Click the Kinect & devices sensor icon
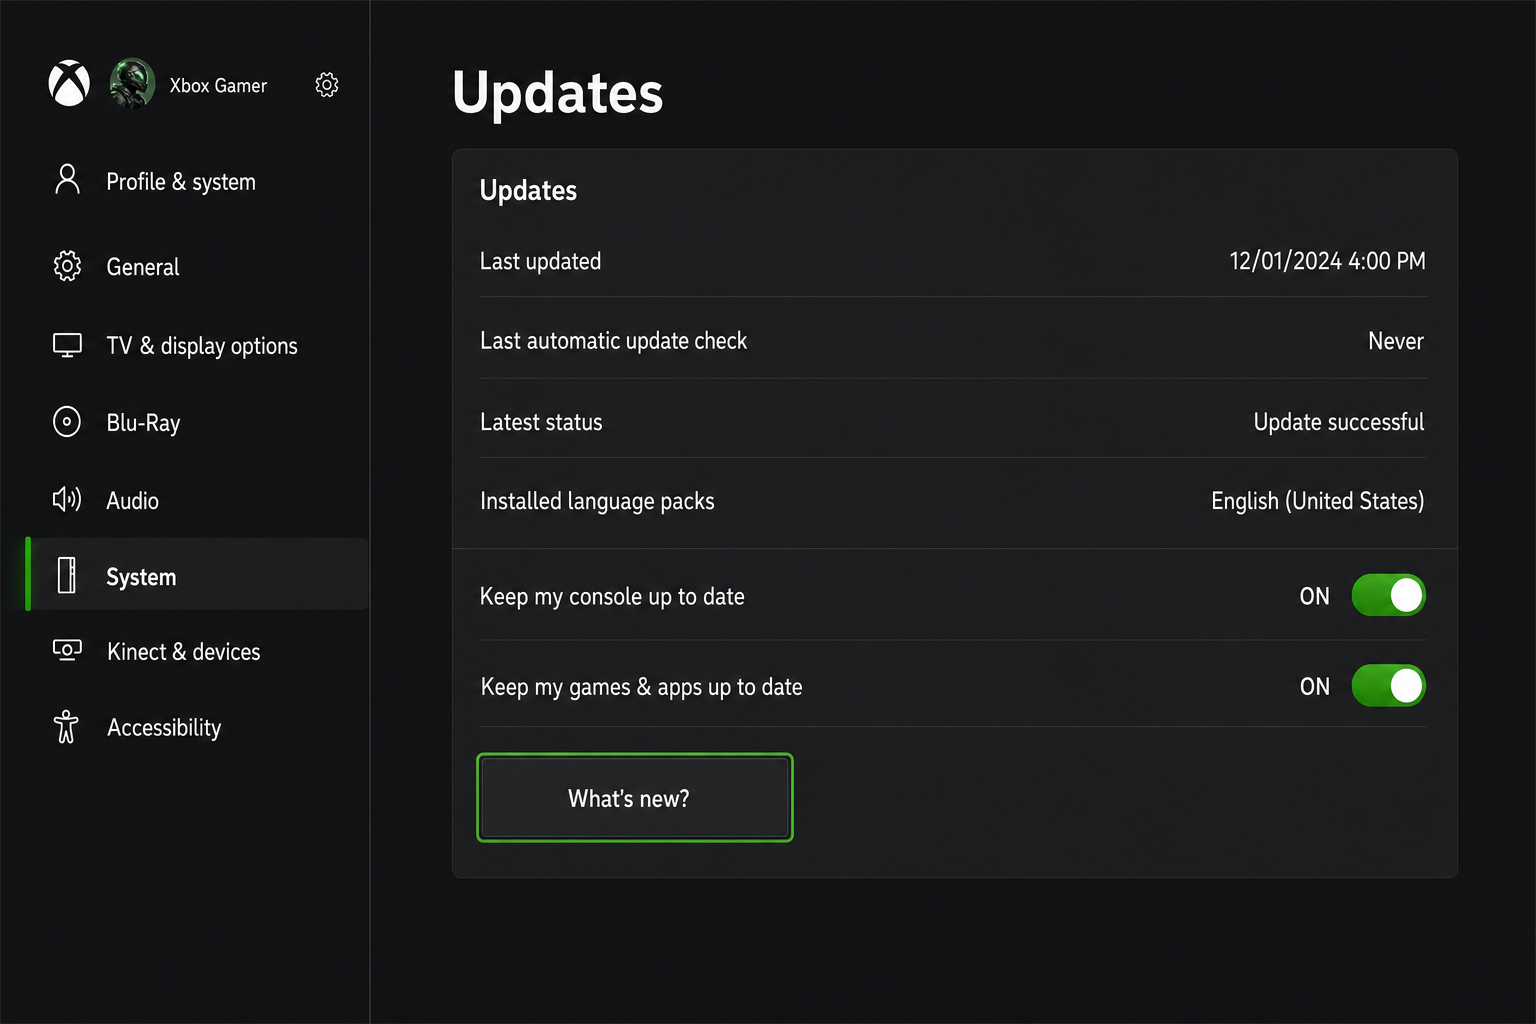 click(67, 650)
